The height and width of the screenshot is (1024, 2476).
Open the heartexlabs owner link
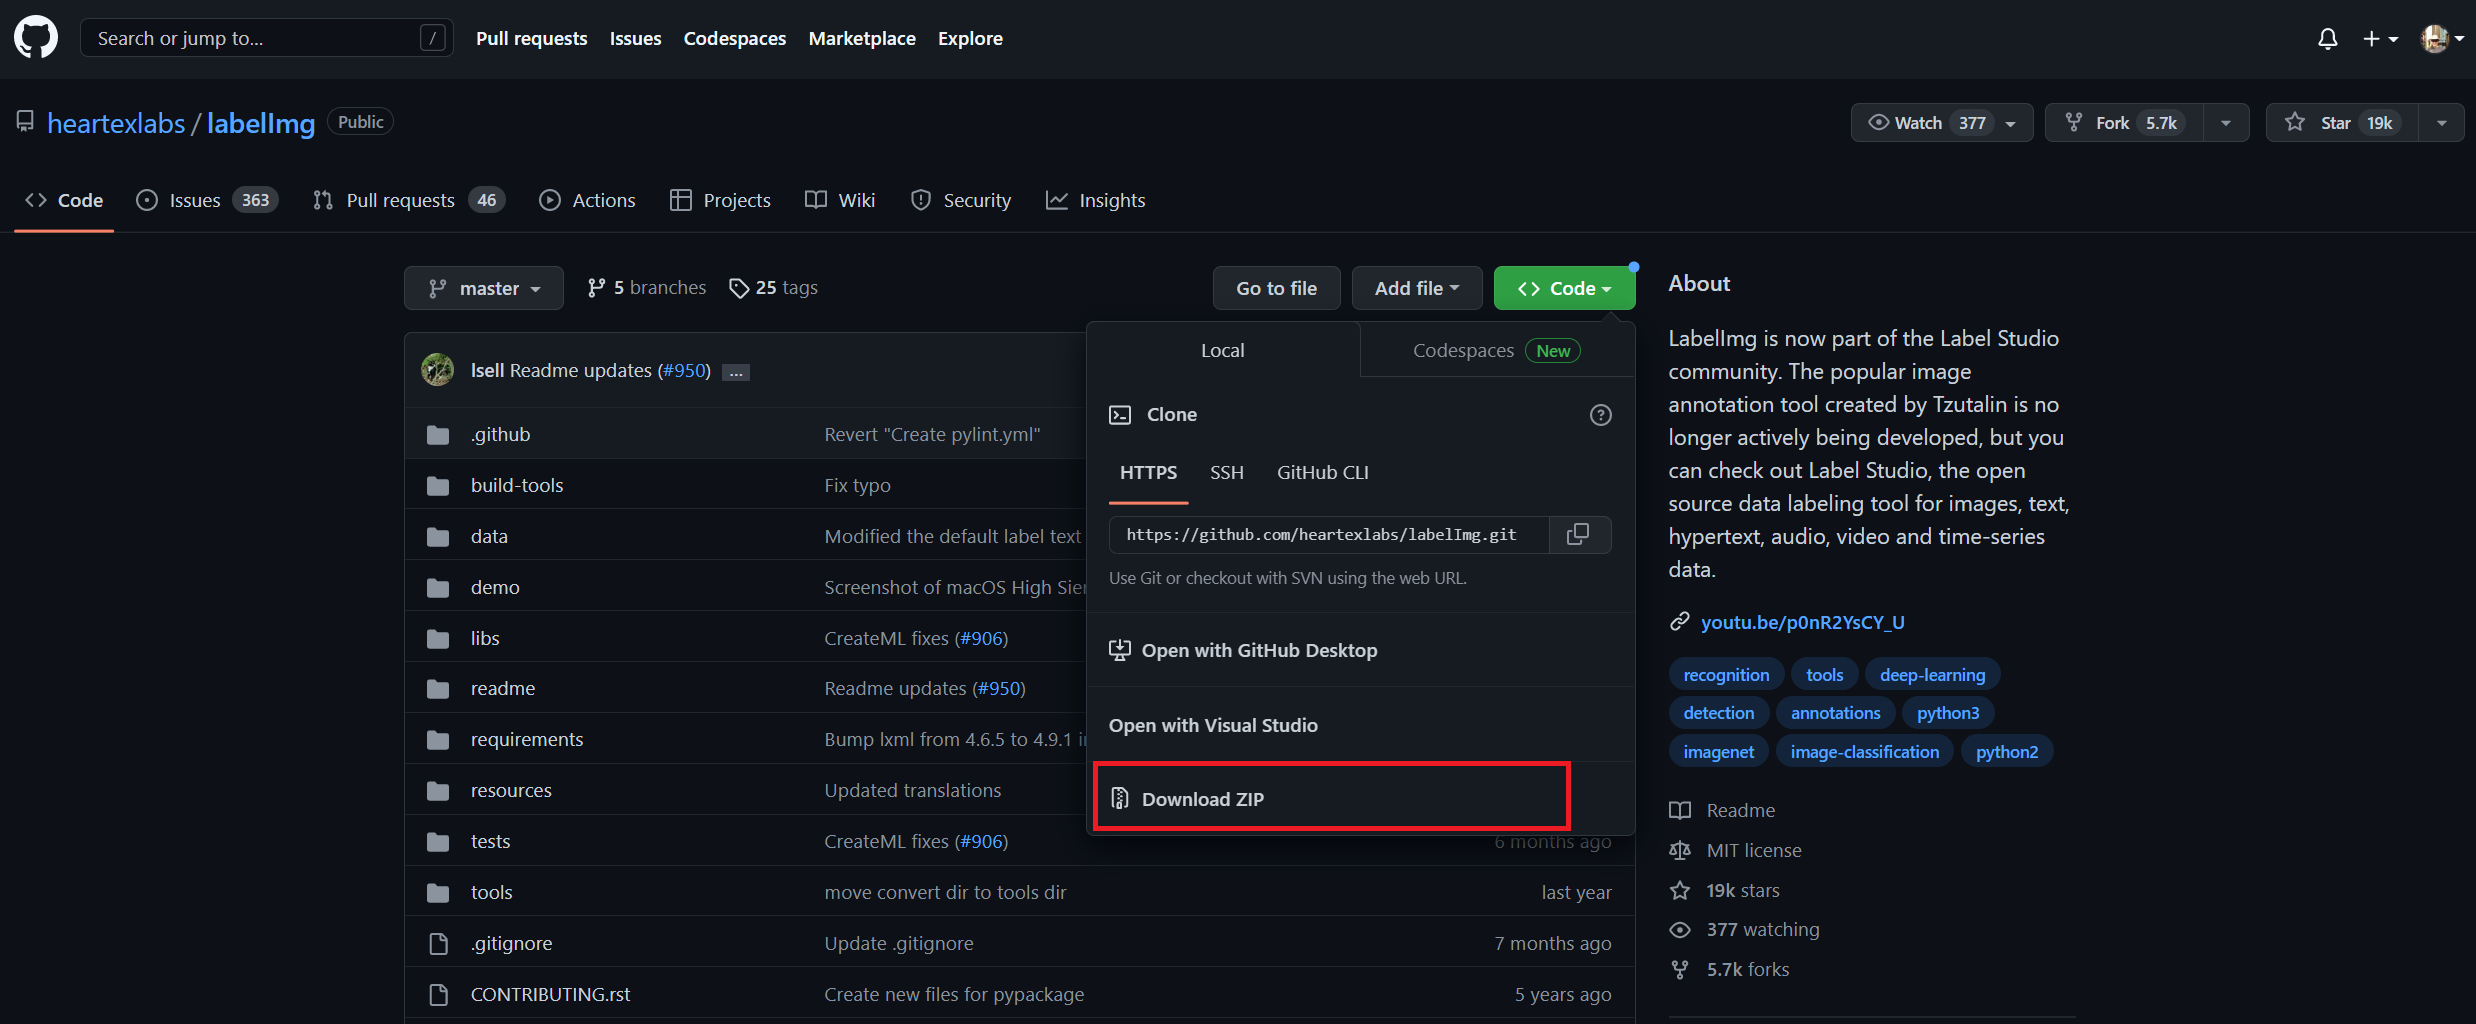coord(116,123)
